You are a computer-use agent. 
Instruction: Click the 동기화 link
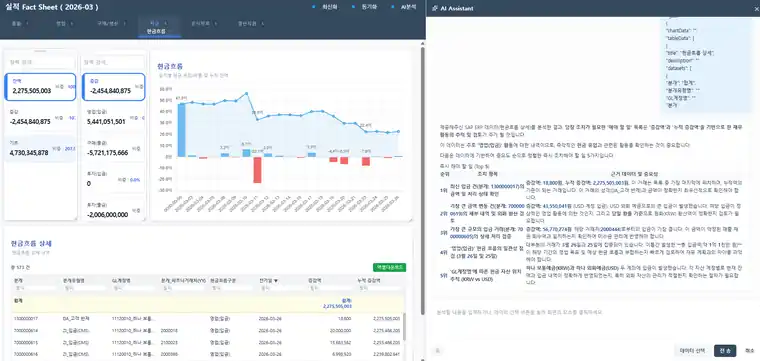[369, 7]
